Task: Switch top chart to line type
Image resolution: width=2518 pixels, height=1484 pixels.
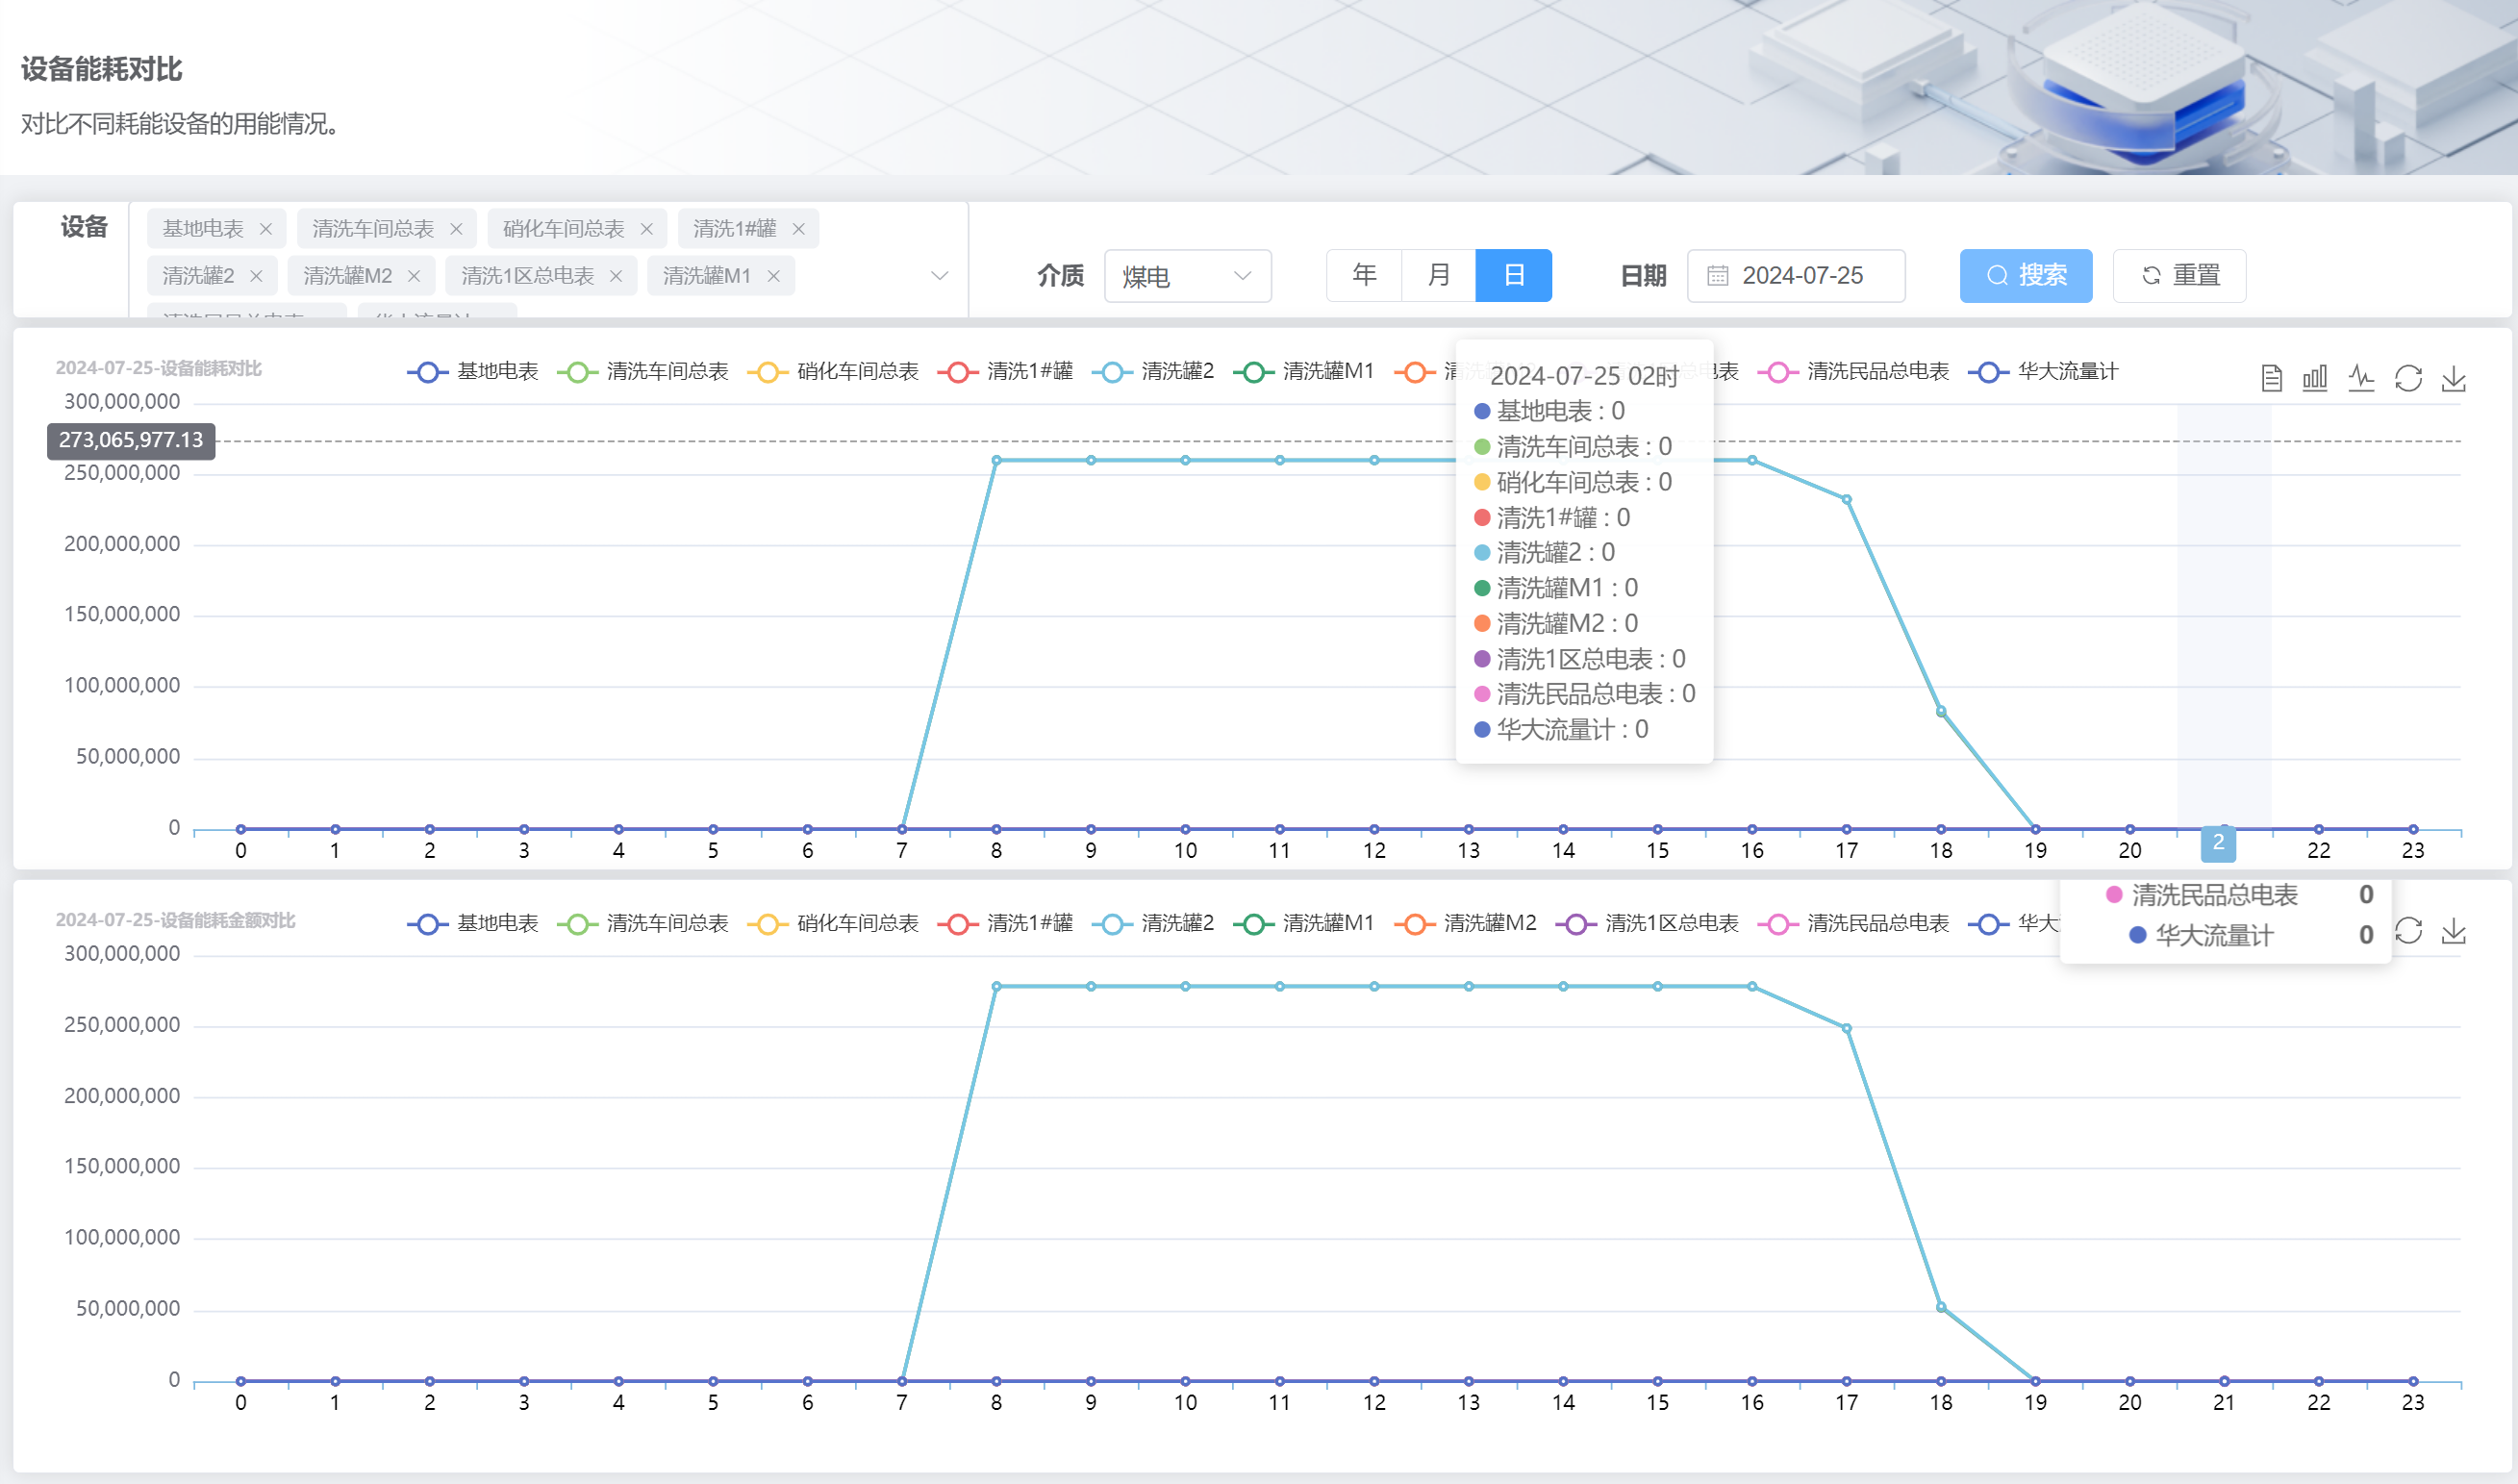Action: coord(2361,378)
